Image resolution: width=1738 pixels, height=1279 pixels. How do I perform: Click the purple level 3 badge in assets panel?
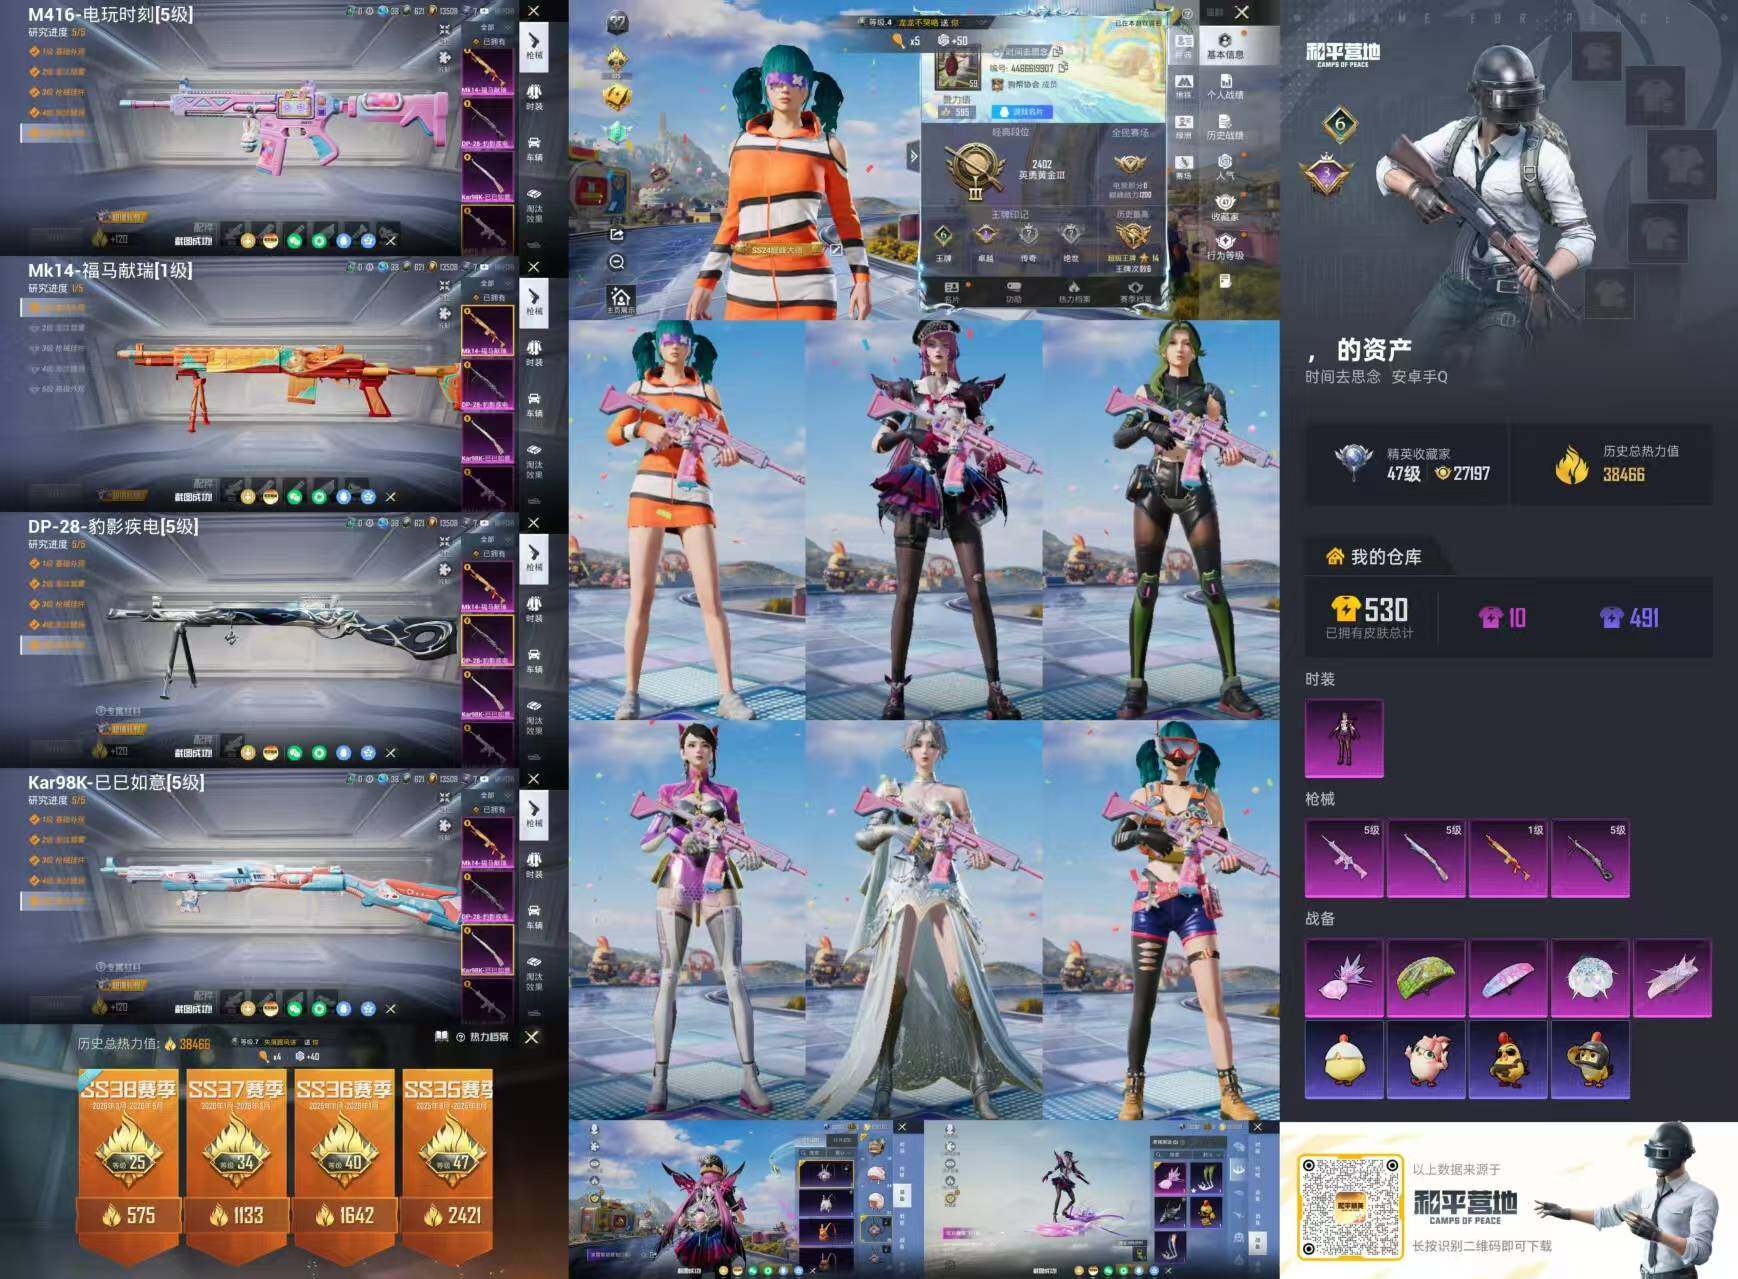[1327, 176]
